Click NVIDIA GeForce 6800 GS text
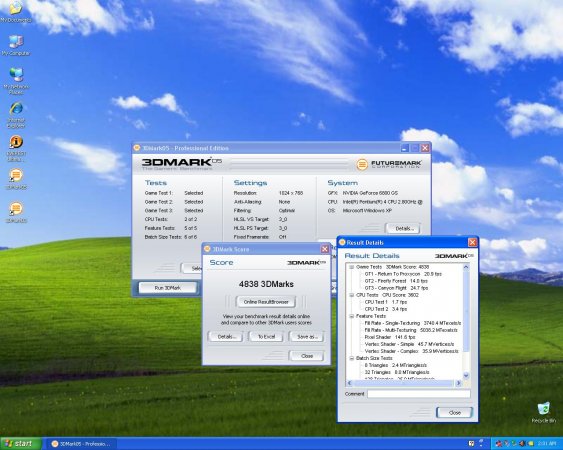563x450 pixels. (370, 193)
